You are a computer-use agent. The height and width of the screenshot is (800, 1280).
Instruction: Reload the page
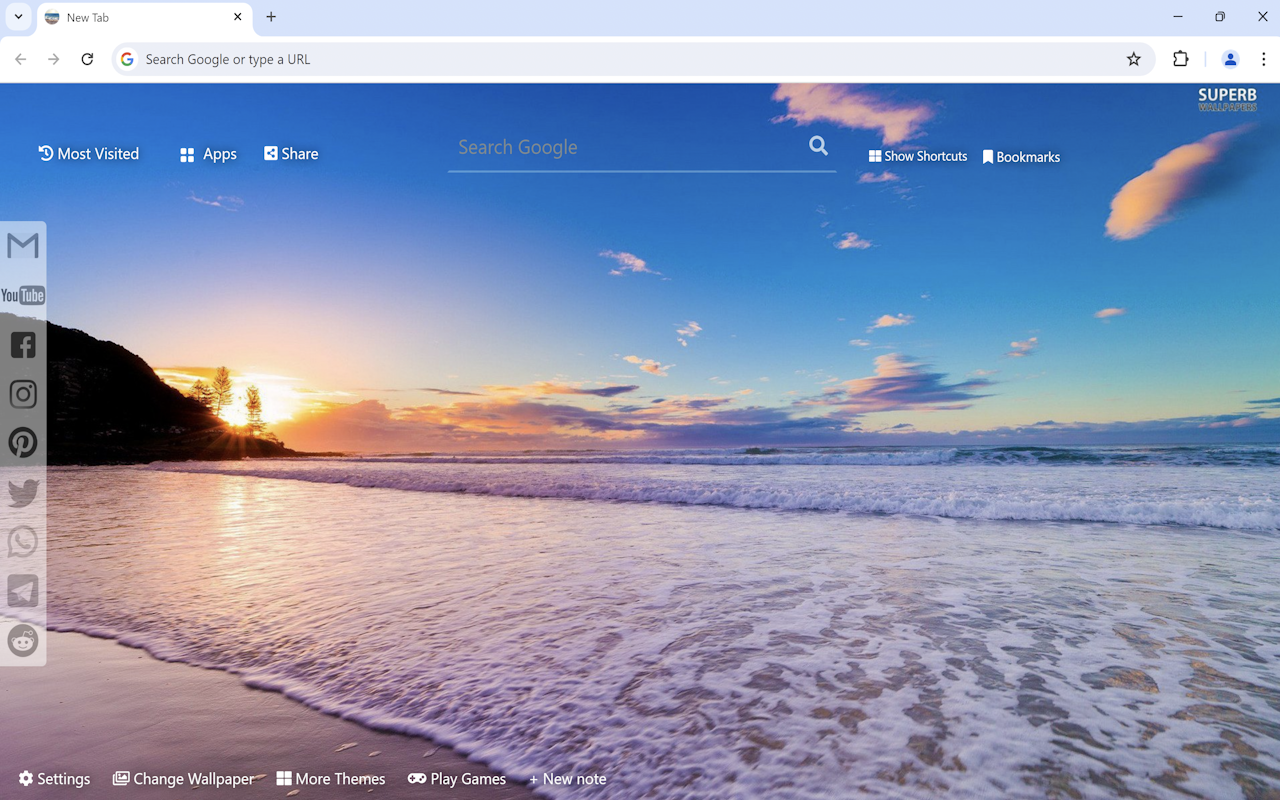click(87, 59)
